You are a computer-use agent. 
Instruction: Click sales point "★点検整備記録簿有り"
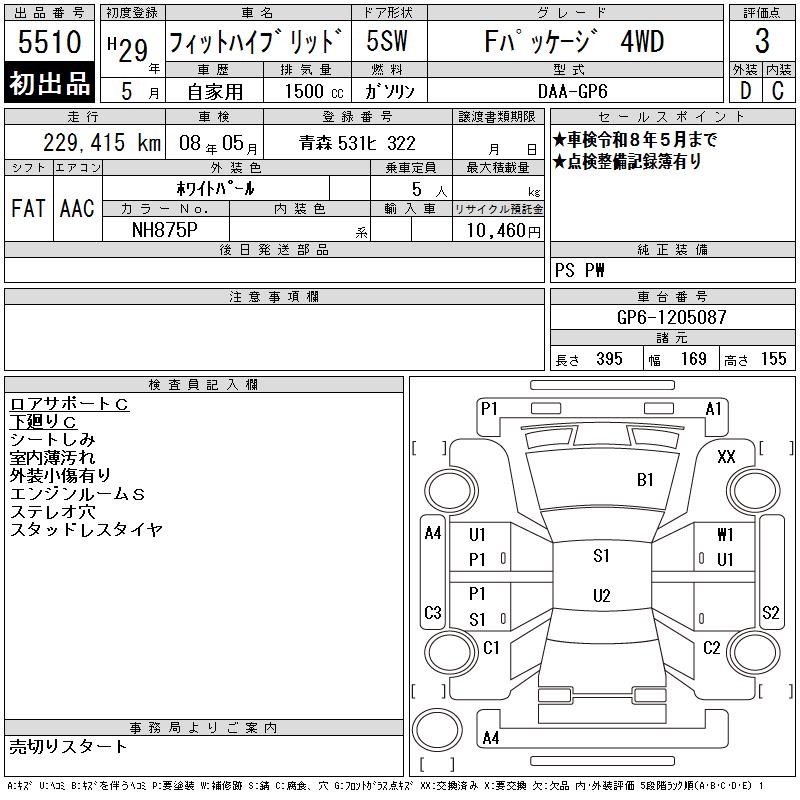pos(628,161)
